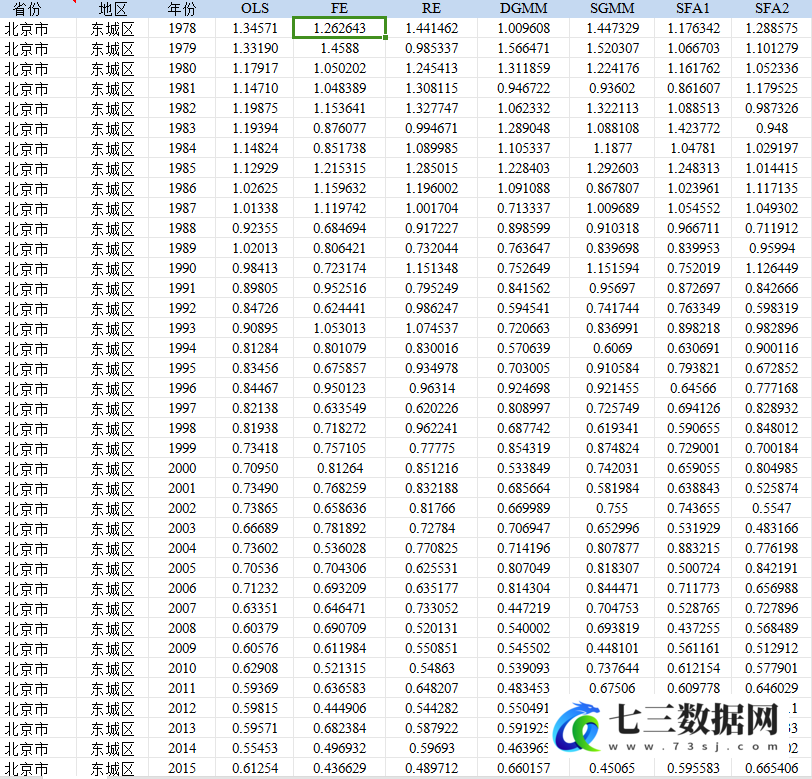
Task: Click OLS value 0.59571
Action: coord(255,729)
